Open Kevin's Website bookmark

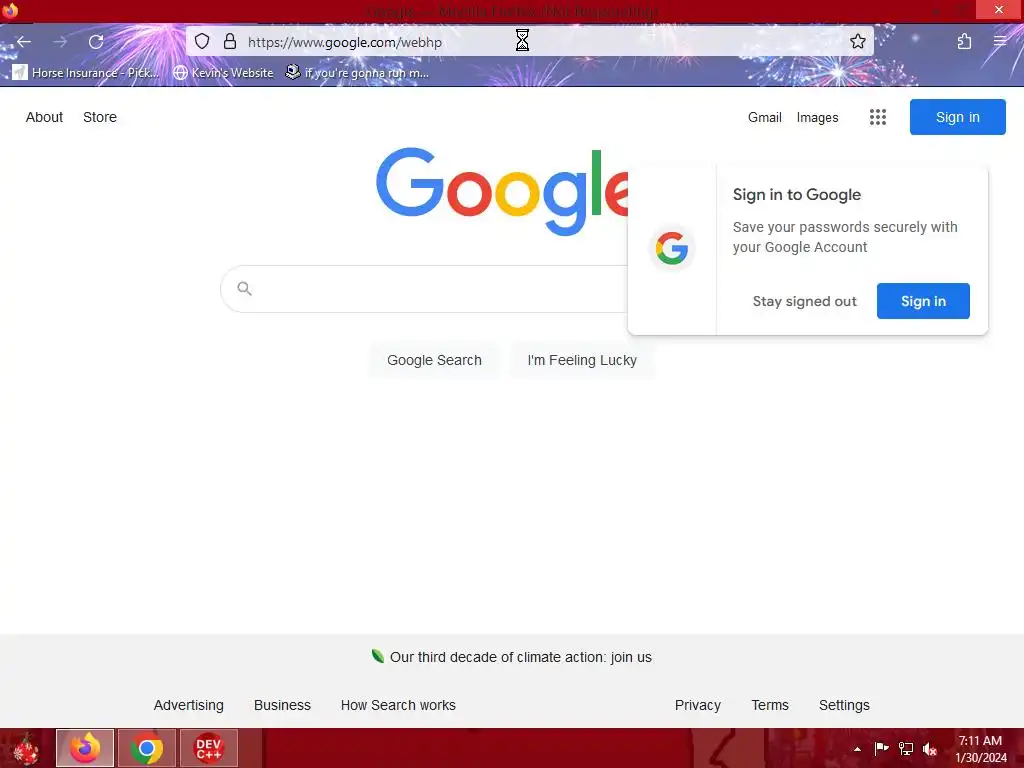click(x=223, y=72)
